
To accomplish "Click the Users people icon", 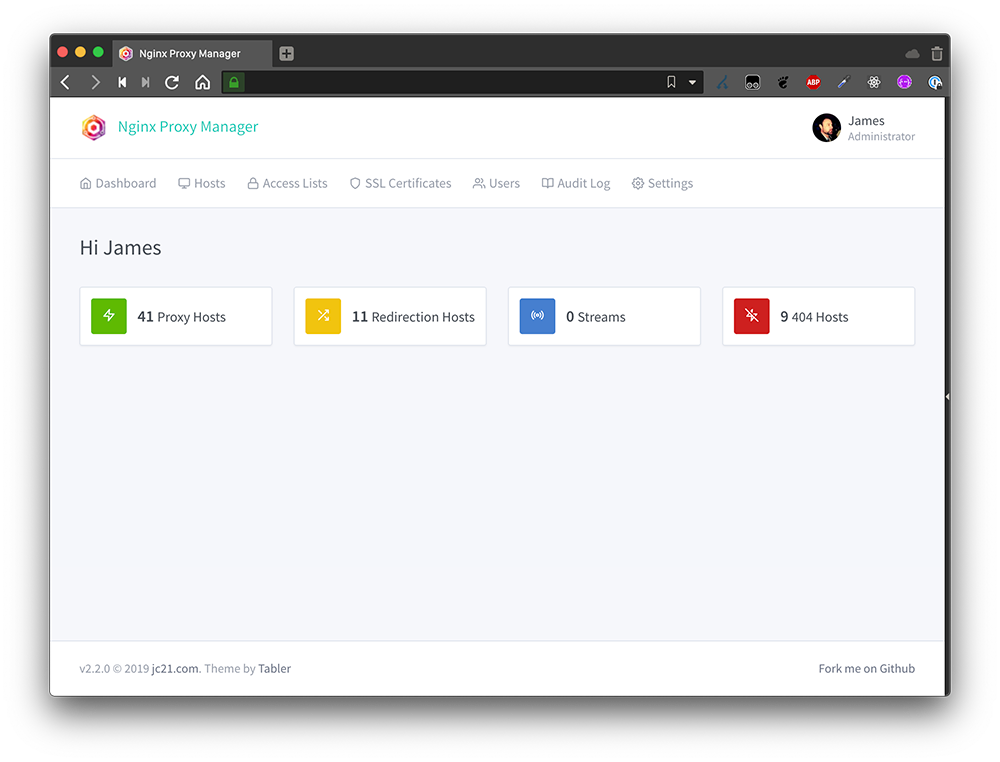I will tap(478, 183).
